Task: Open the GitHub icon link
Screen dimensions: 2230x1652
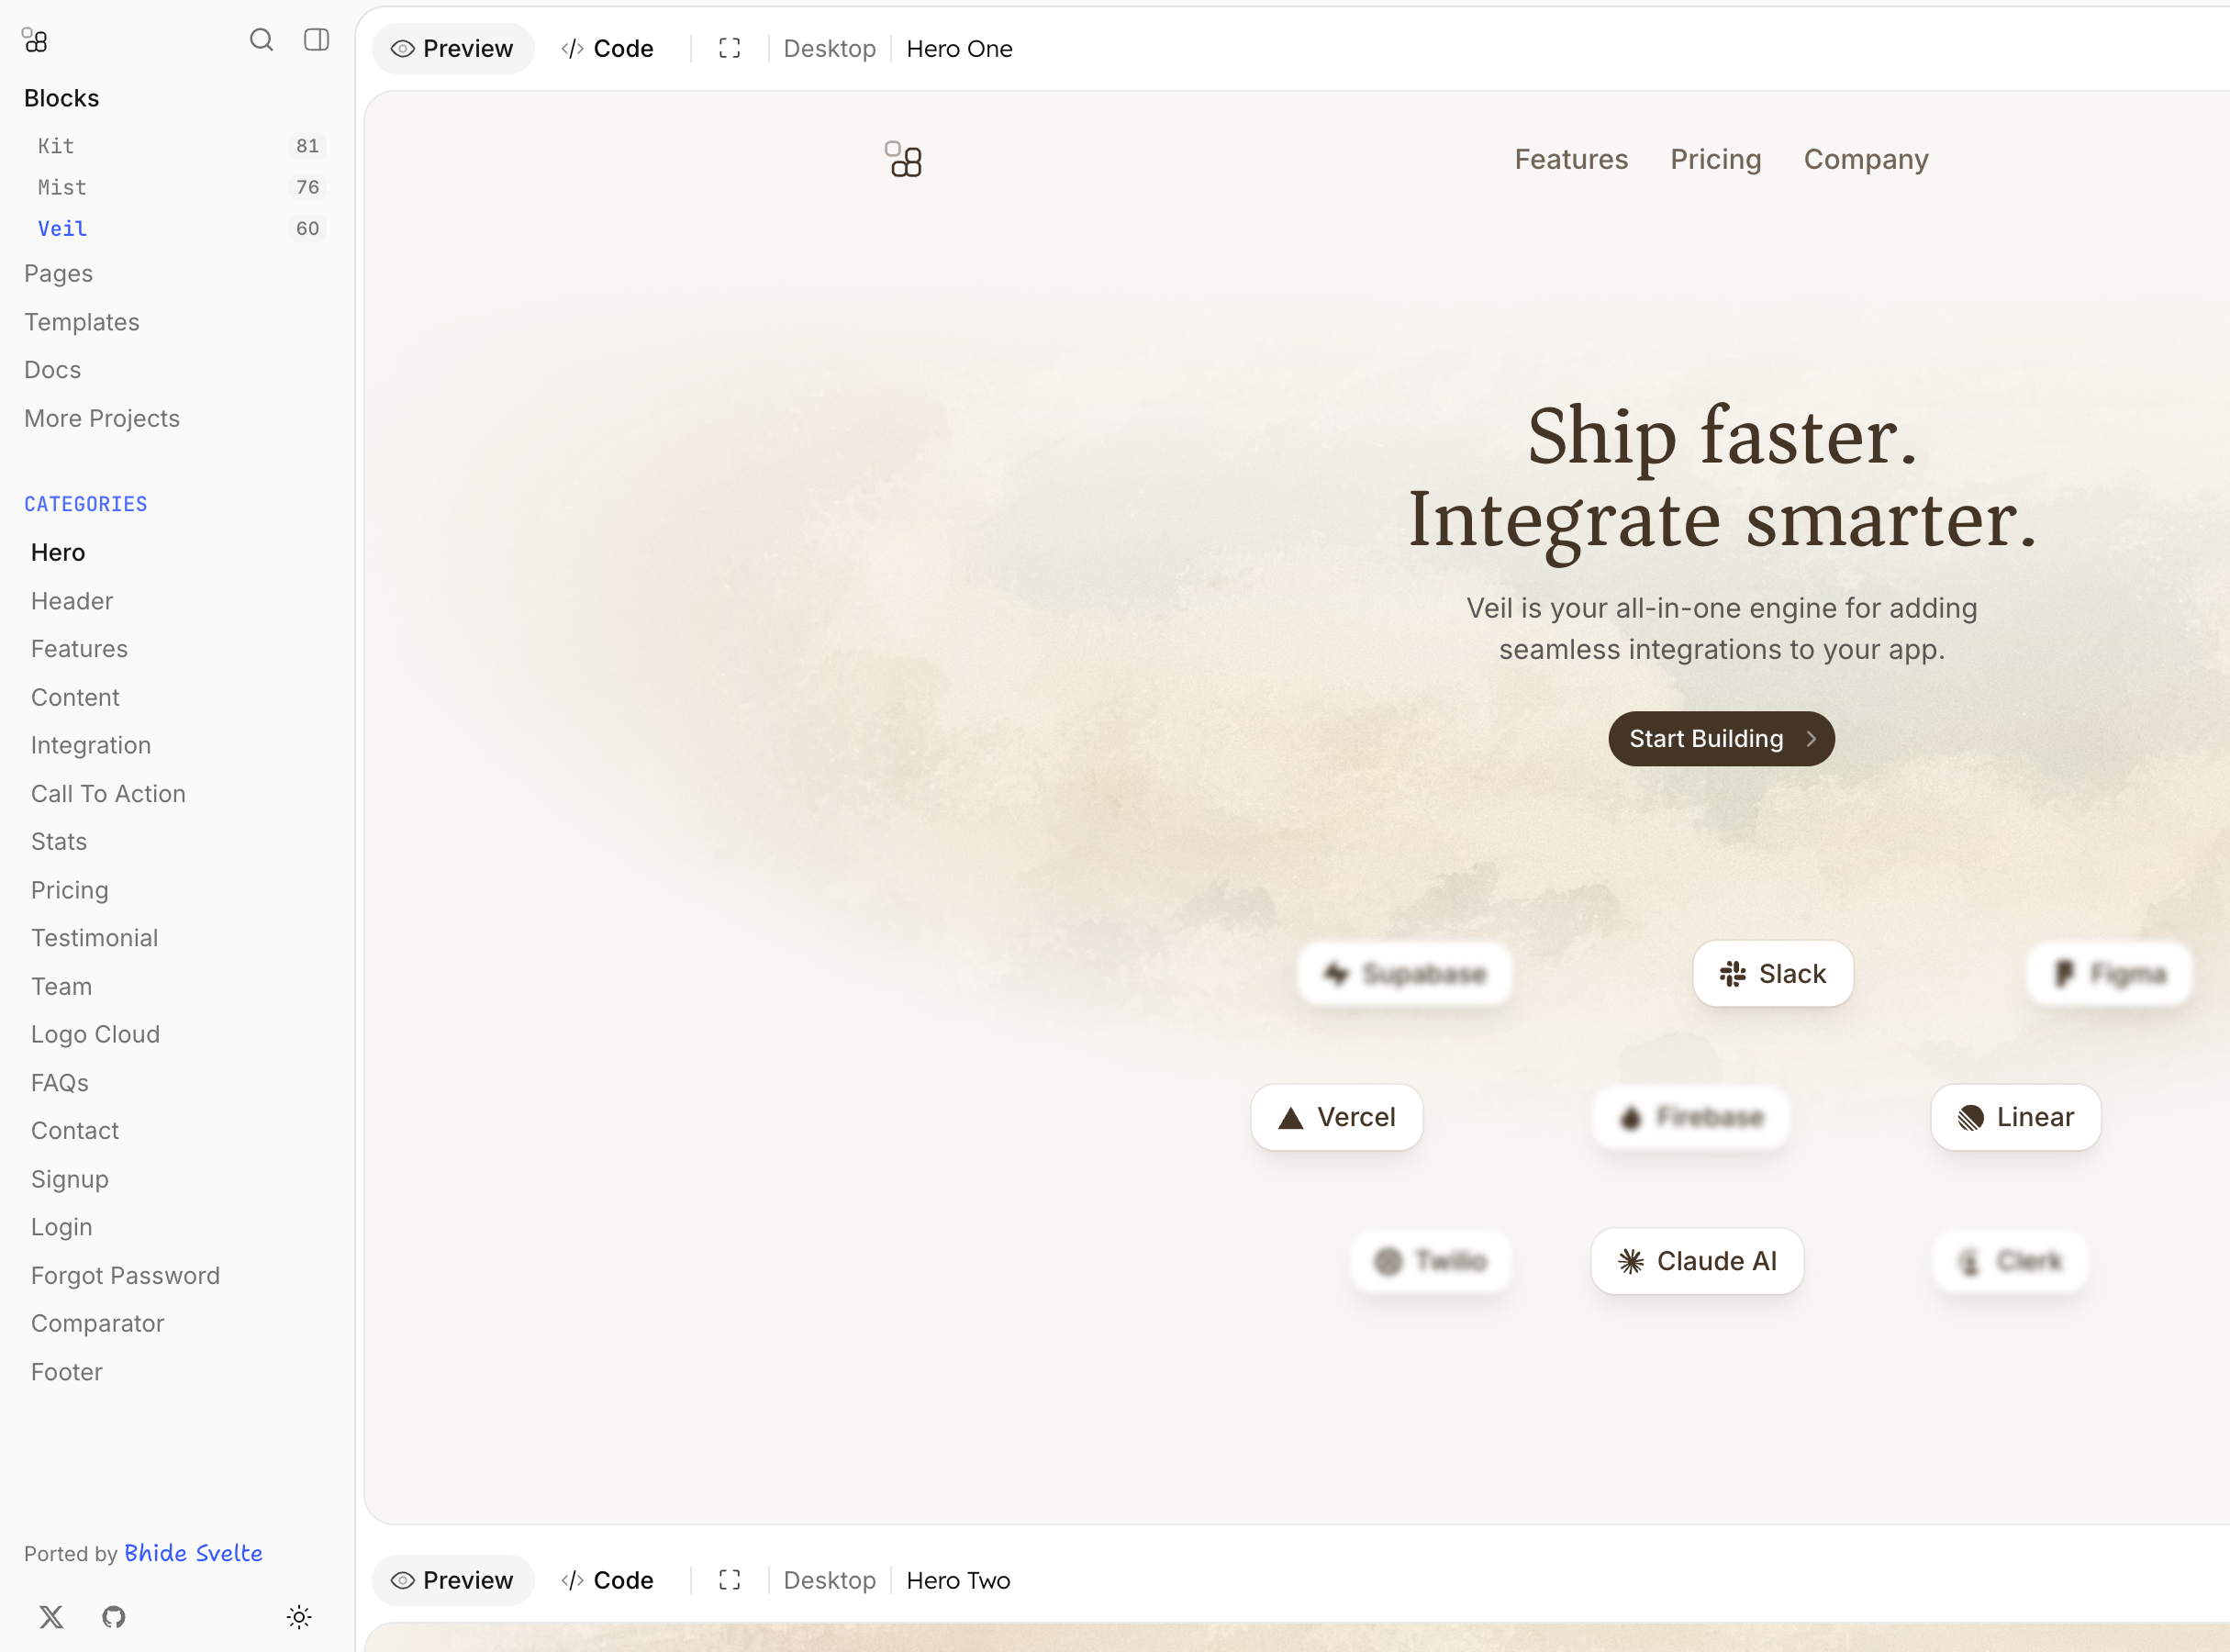Action: [x=114, y=1617]
